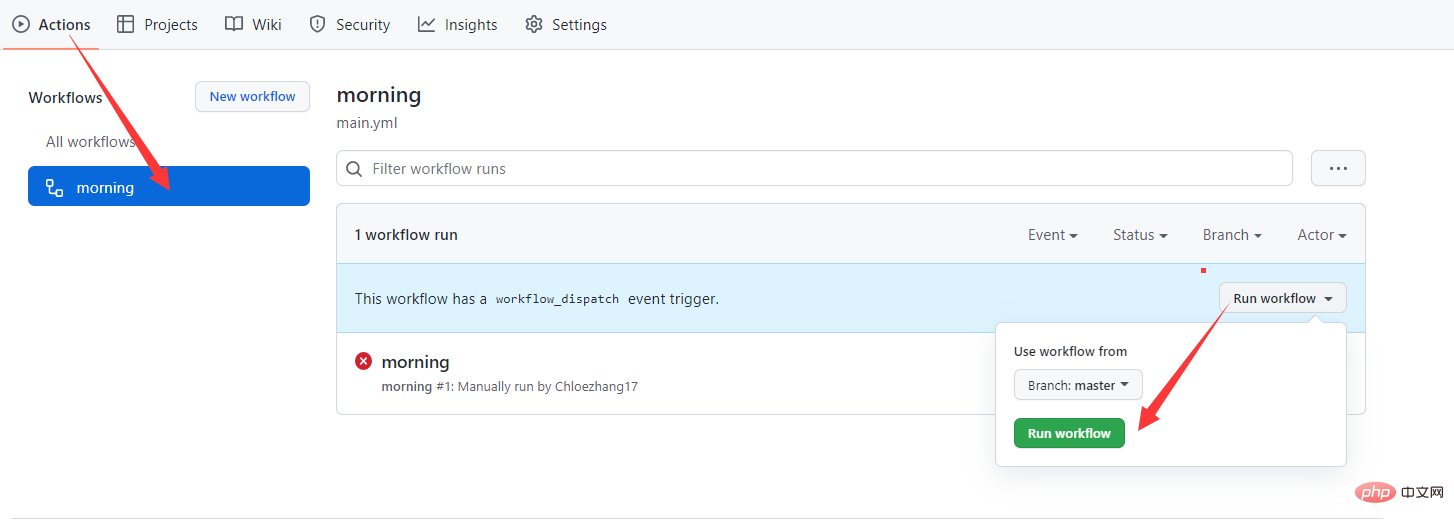The height and width of the screenshot is (525, 1454).
Task: Select All workflows in sidebar
Action: click(x=90, y=142)
